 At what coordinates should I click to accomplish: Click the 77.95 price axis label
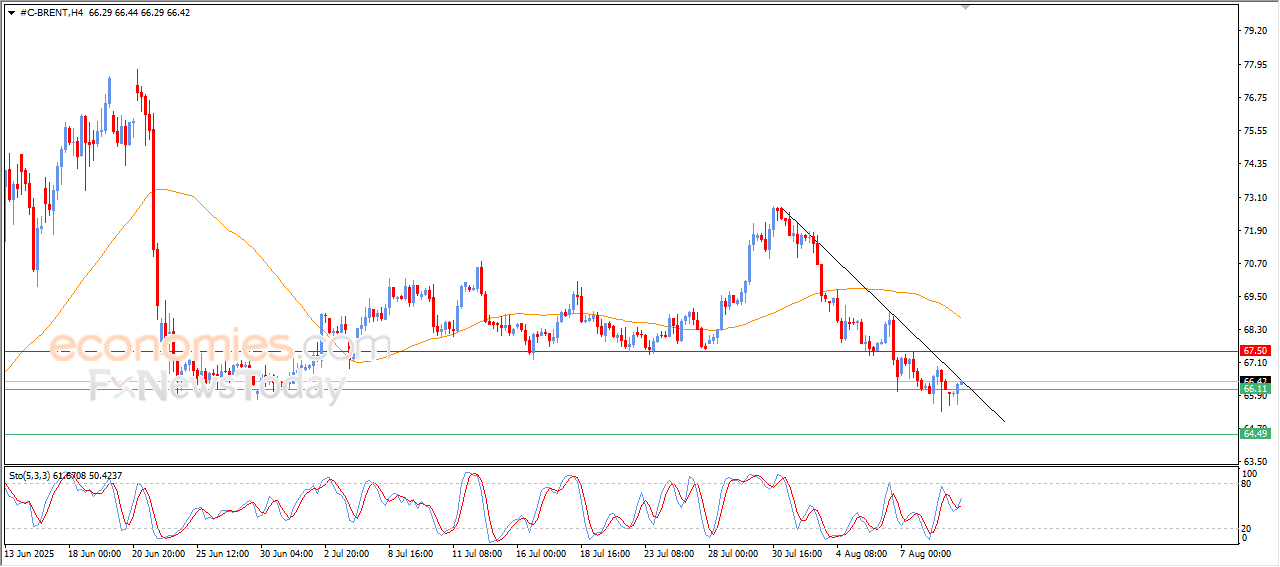(x=1255, y=65)
